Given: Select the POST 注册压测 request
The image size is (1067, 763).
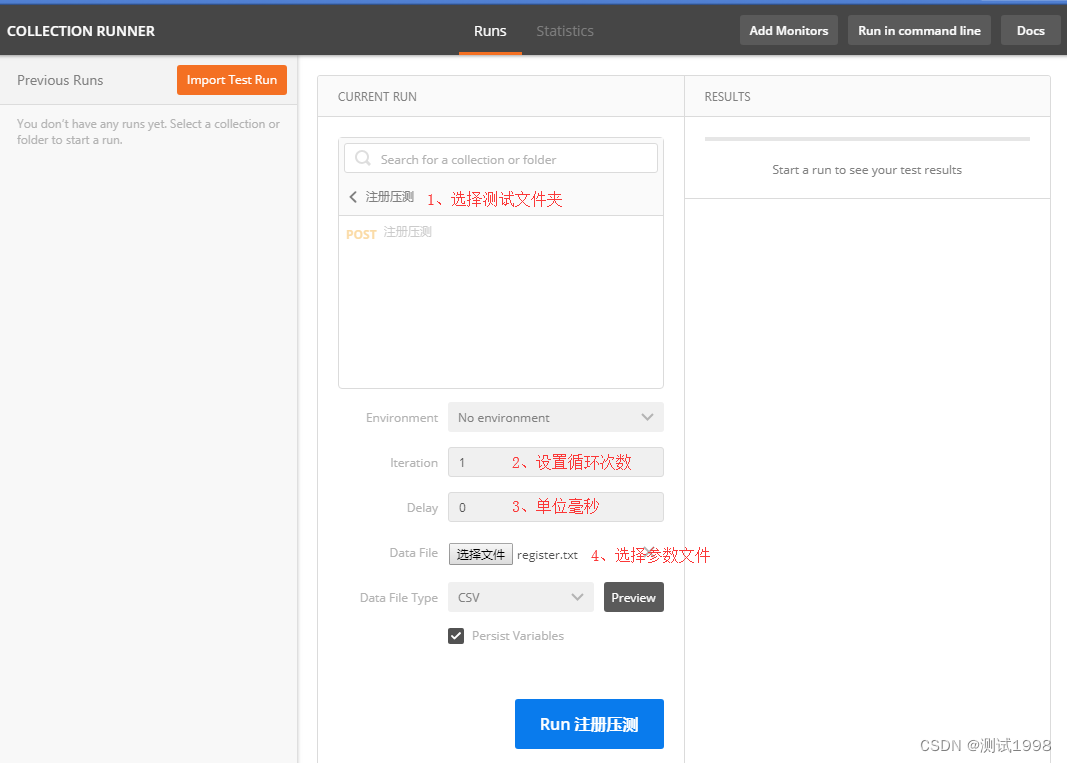Looking at the screenshot, I should pyautogui.click(x=389, y=233).
